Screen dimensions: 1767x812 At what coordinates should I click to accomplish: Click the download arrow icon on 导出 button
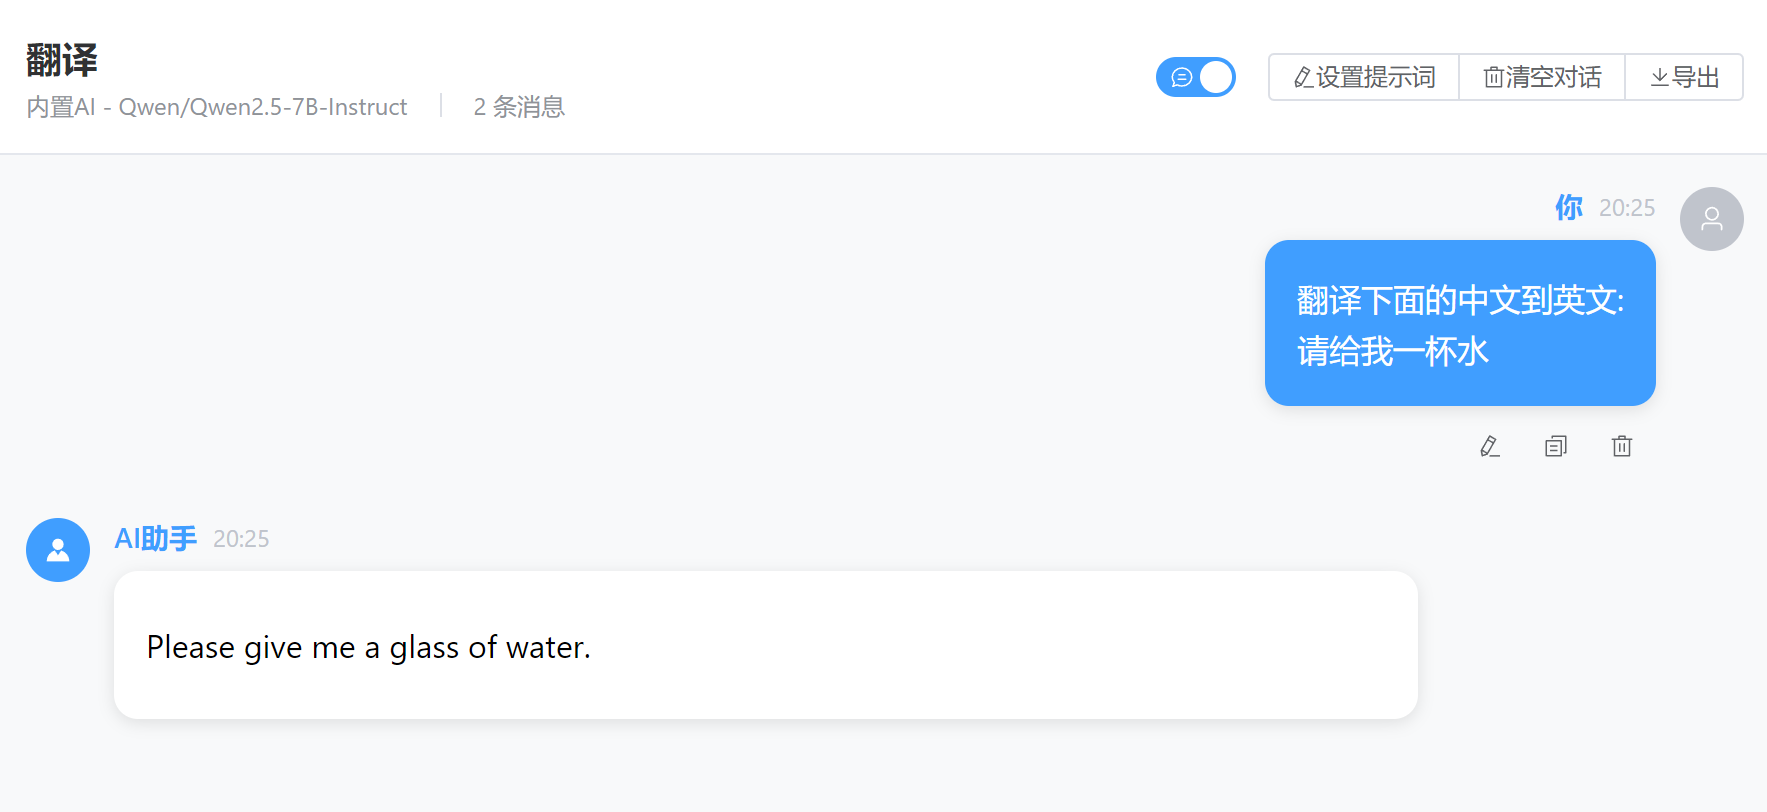[x=1659, y=76]
